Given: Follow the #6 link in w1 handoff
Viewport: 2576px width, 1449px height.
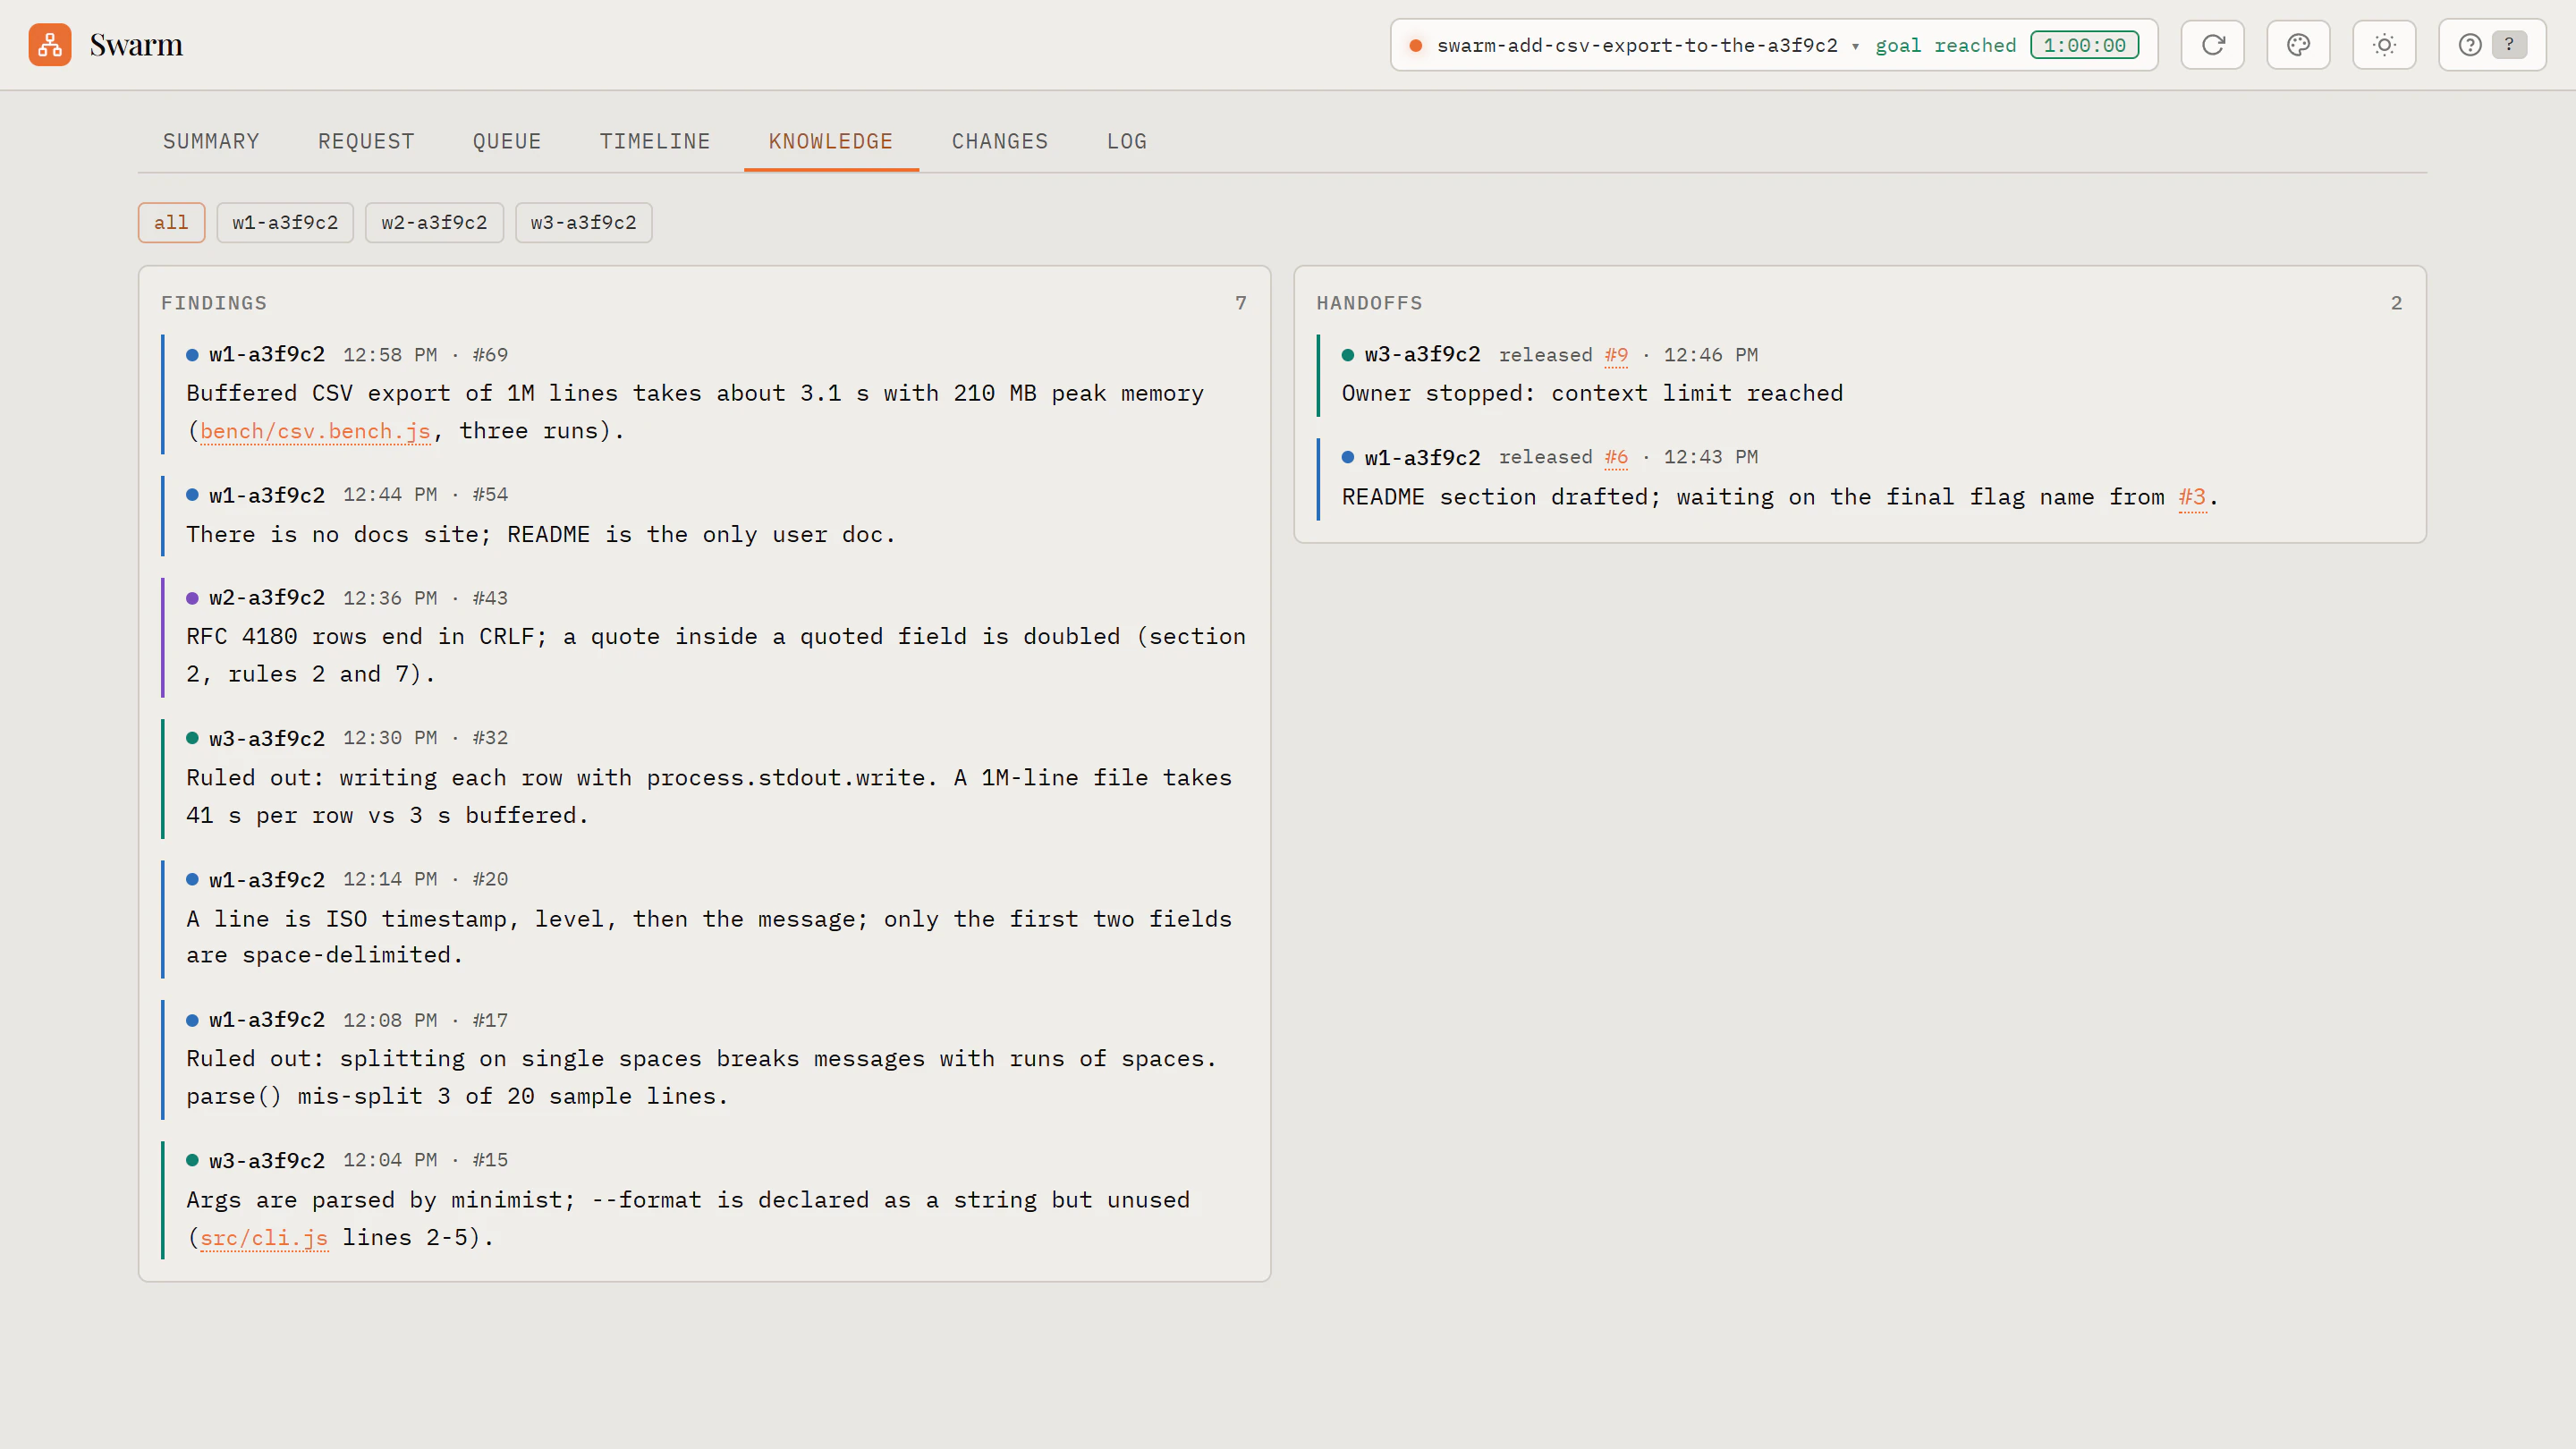Looking at the screenshot, I should pyautogui.click(x=1616, y=457).
